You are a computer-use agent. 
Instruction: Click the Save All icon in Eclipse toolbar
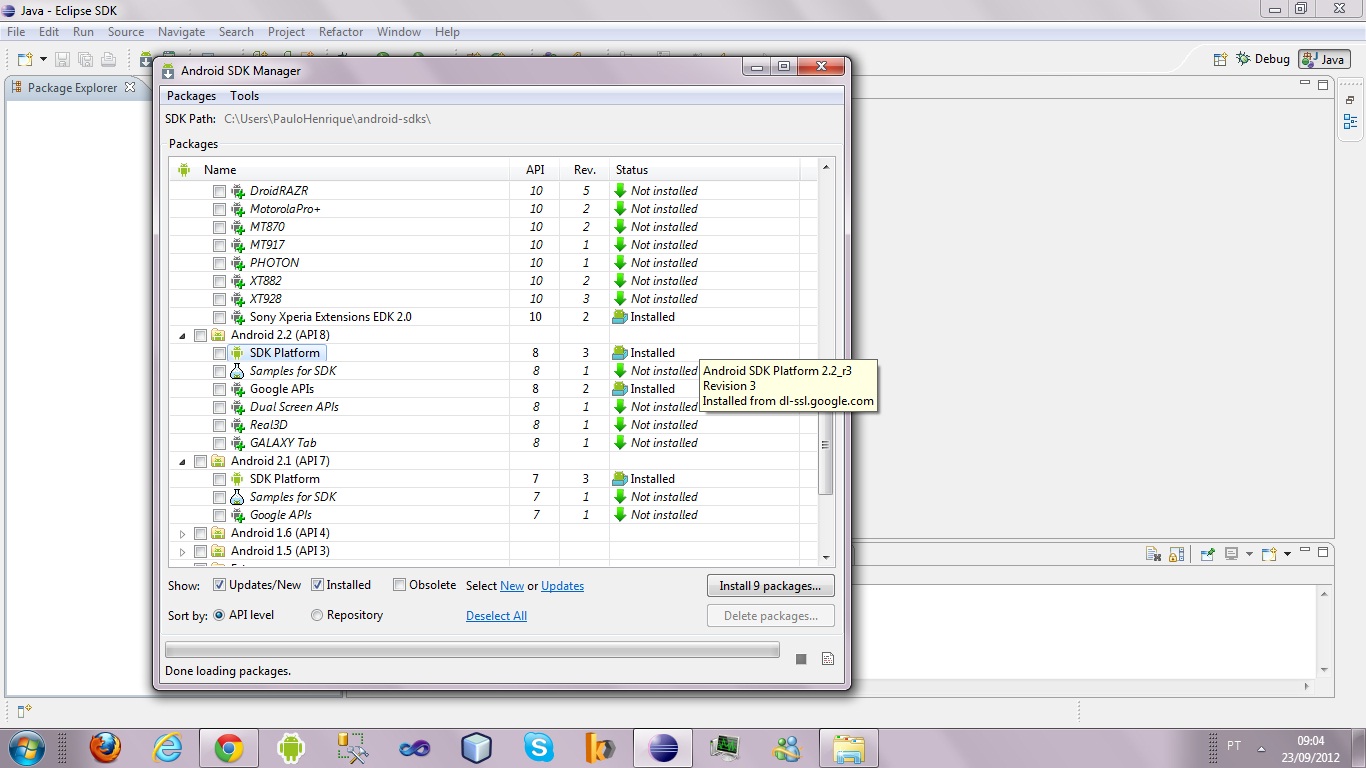pos(85,60)
